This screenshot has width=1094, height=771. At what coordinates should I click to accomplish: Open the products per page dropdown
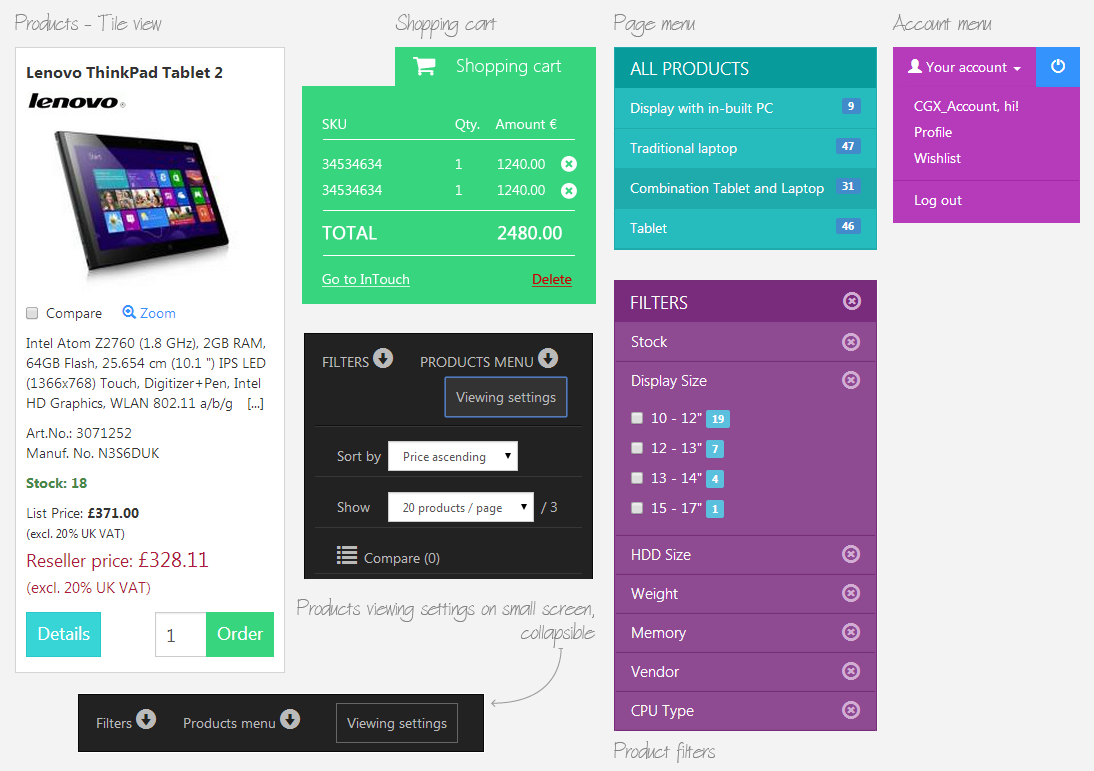point(460,507)
